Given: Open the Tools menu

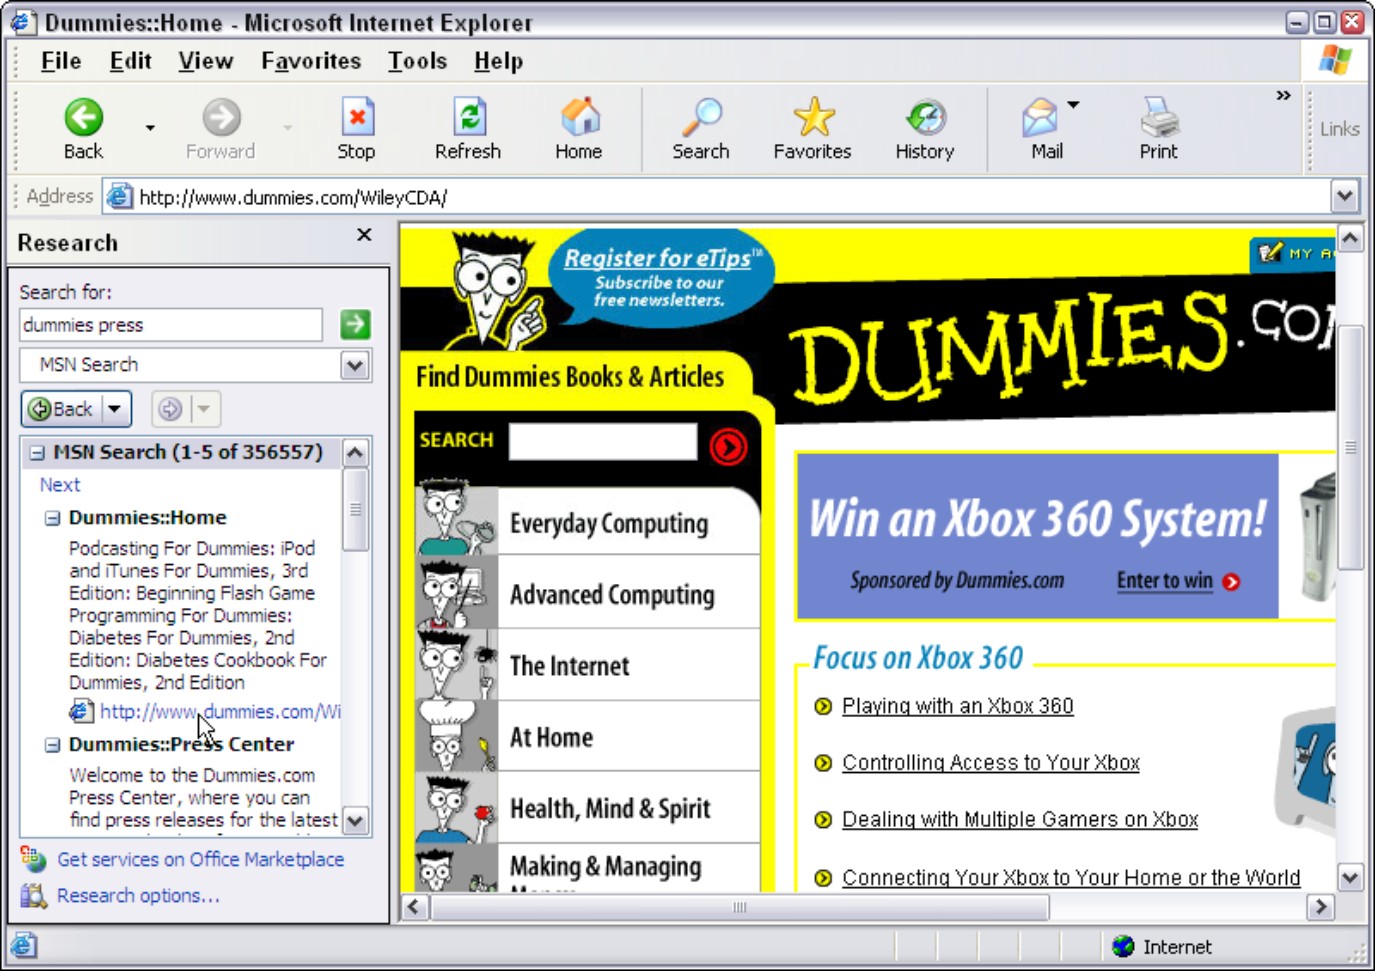Looking at the screenshot, I should (417, 61).
